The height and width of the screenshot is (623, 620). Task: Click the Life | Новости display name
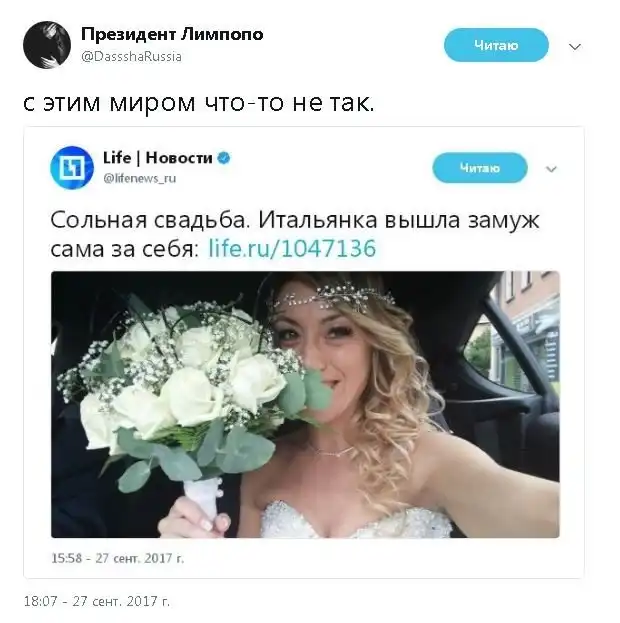tap(157, 158)
